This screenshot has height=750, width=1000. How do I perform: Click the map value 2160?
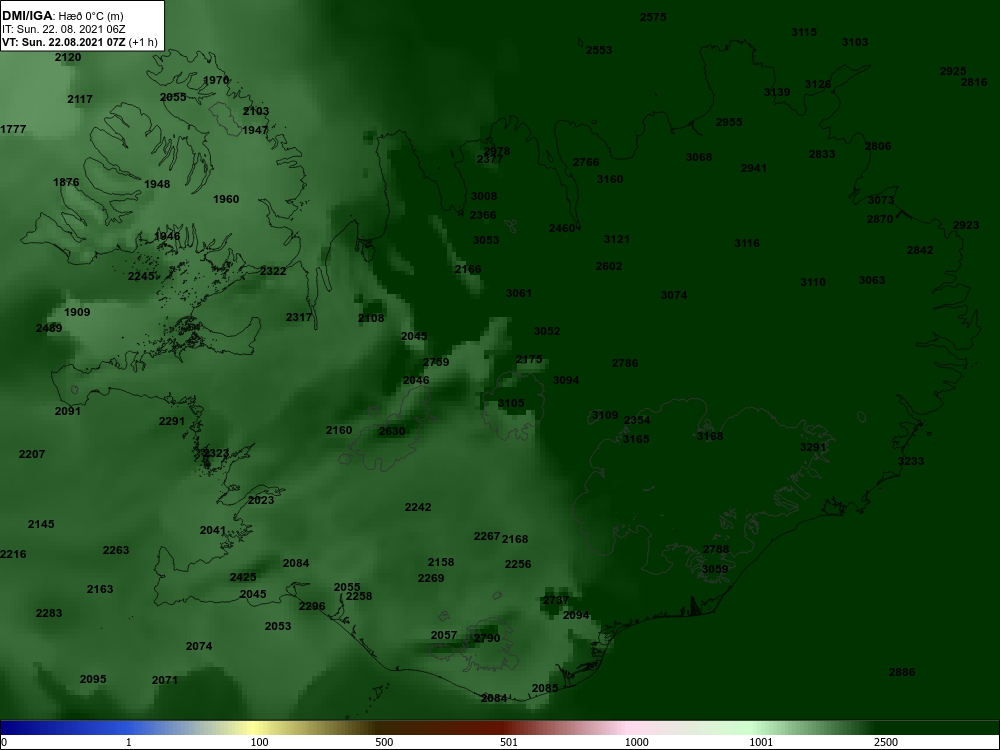click(x=339, y=430)
